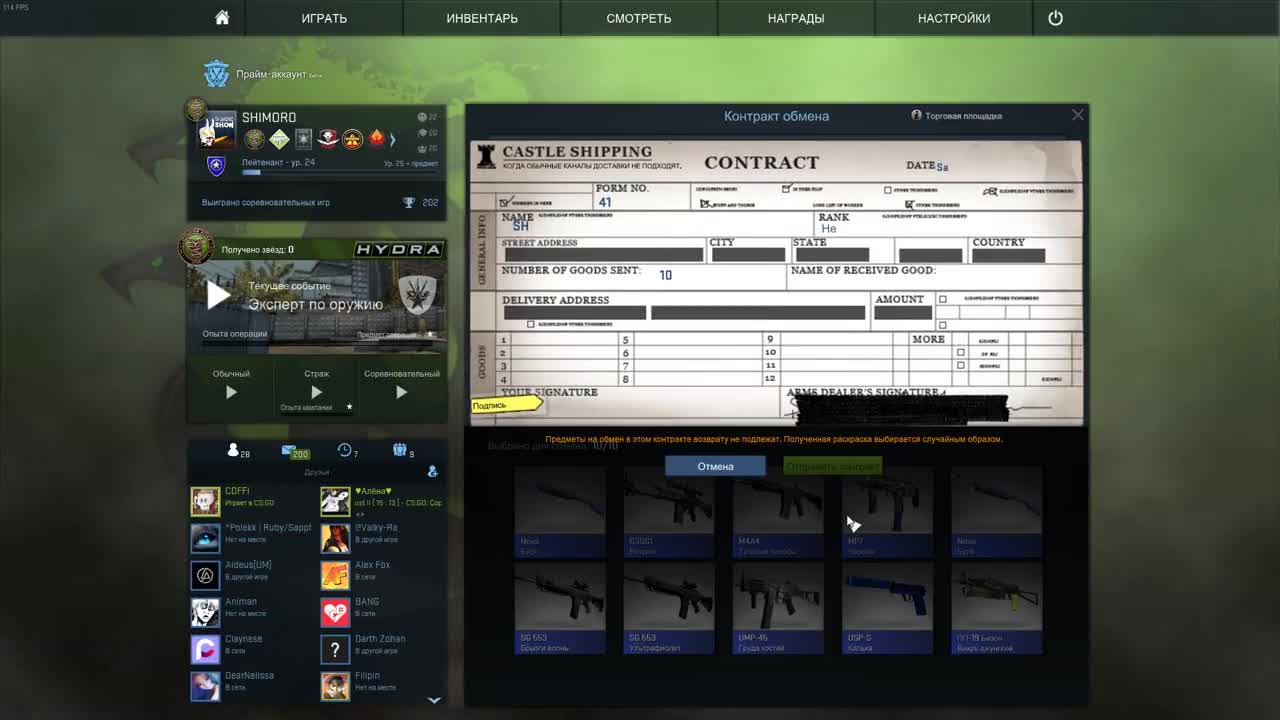
Task: Select friend Valky-Ra
Action: (x=382, y=538)
